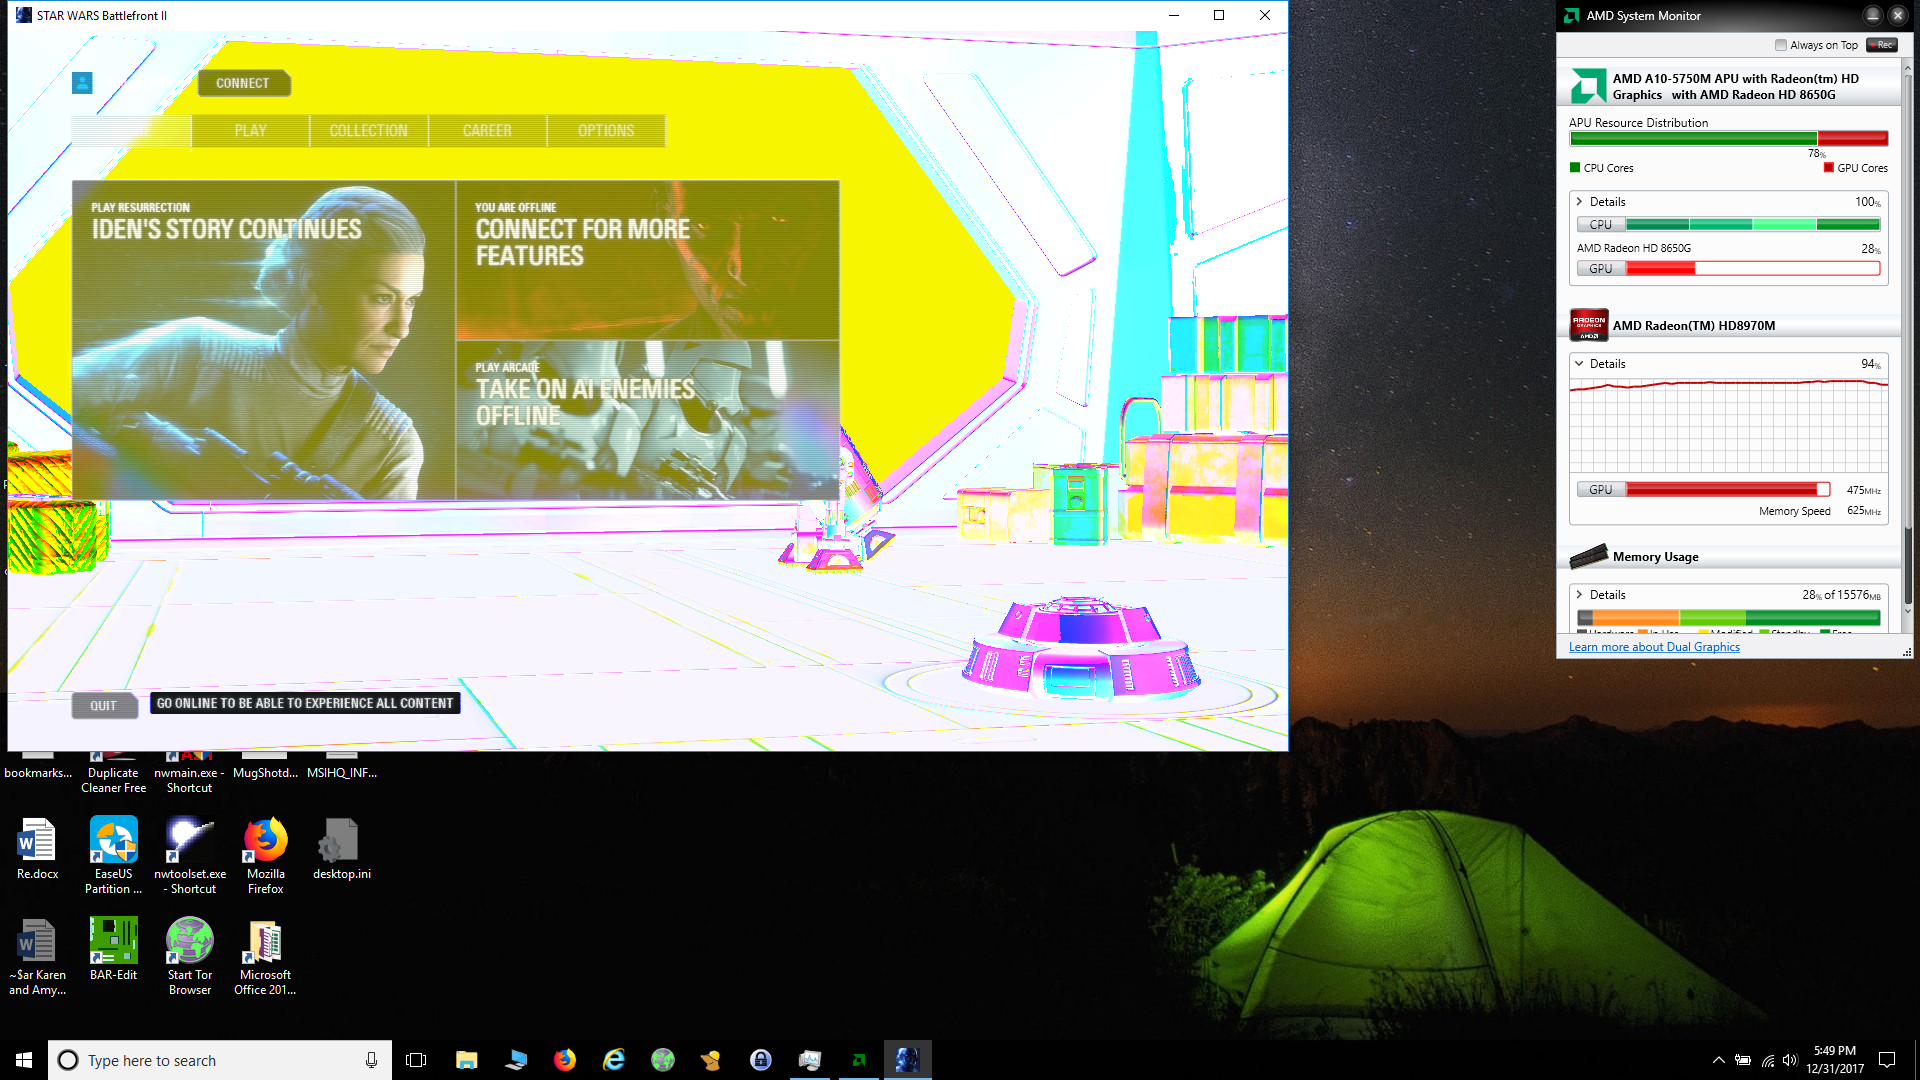The width and height of the screenshot is (1920, 1080).
Task: Click the taskbar microphone search icon
Action: 371,1060
